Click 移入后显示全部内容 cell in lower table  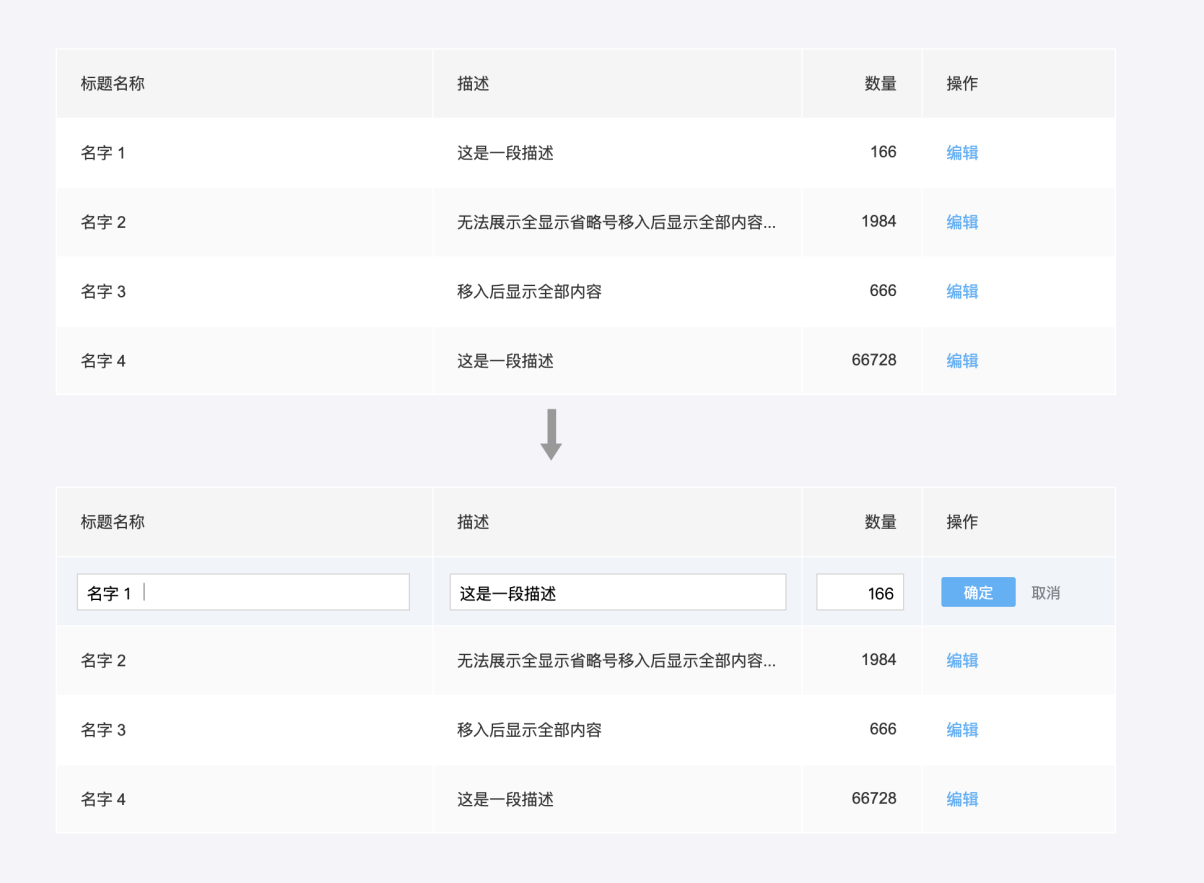pyautogui.click(x=529, y=730)
